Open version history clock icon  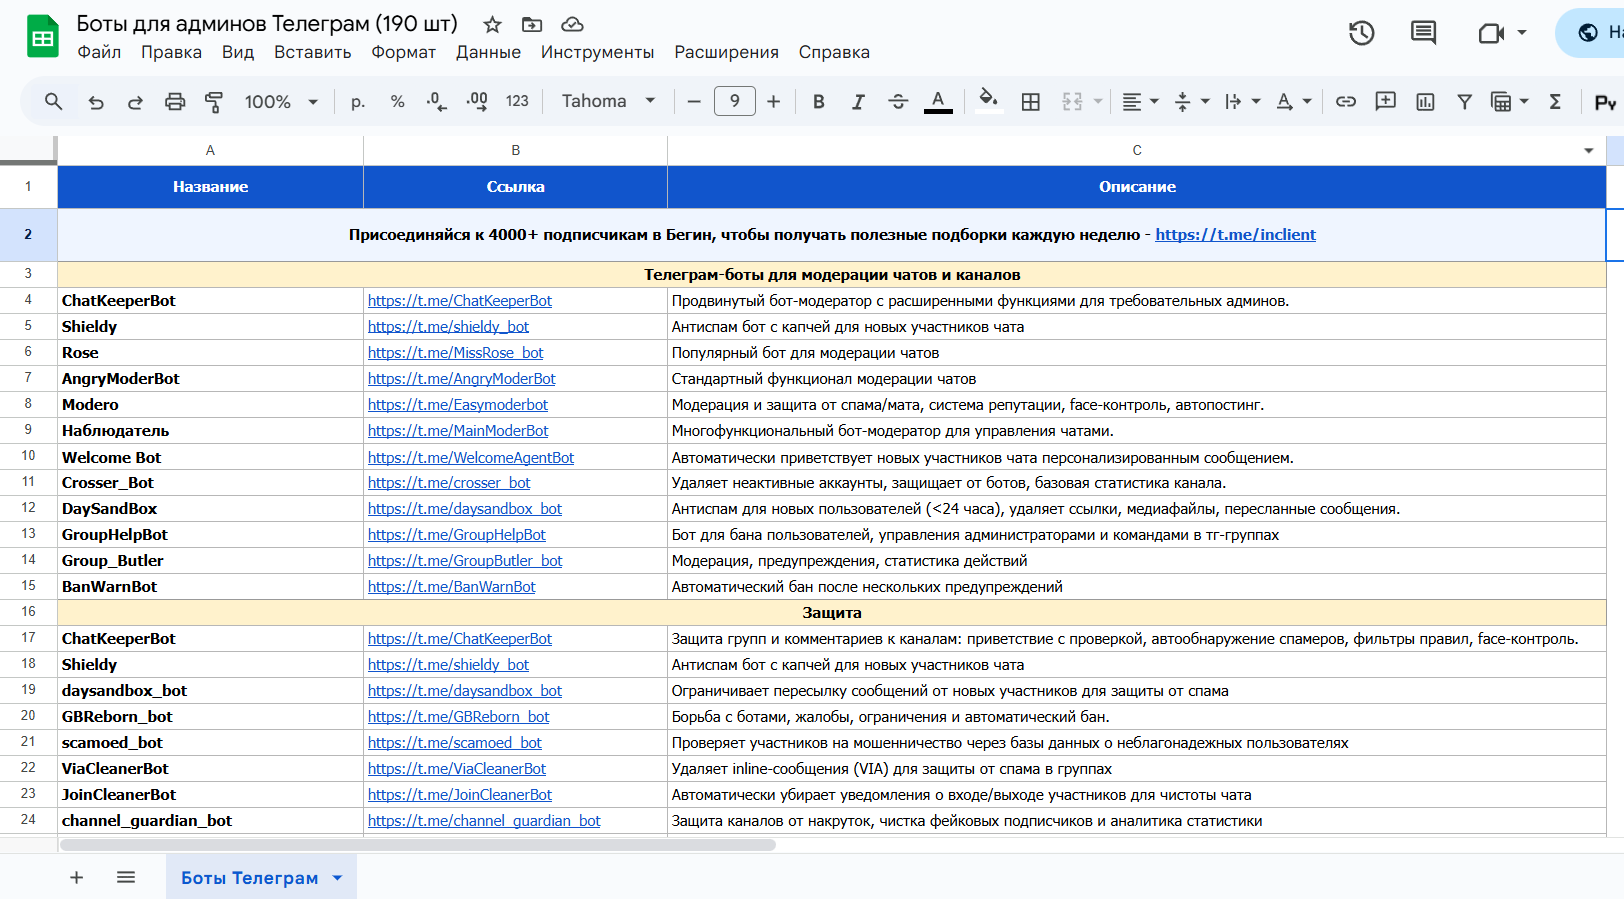pyautogui.click(x=1361, y=33)
